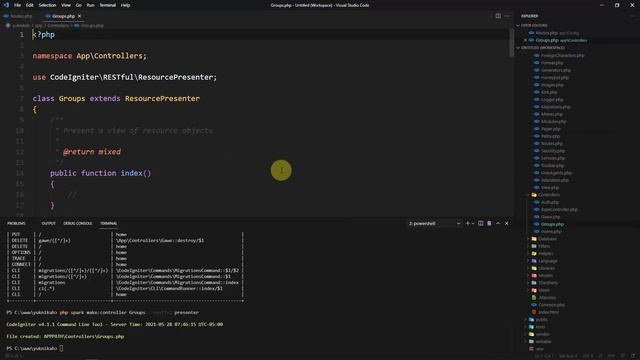Viewport: 640px width, 360px height.
Task: Close the terminal panel
Action: click(507, 224)
